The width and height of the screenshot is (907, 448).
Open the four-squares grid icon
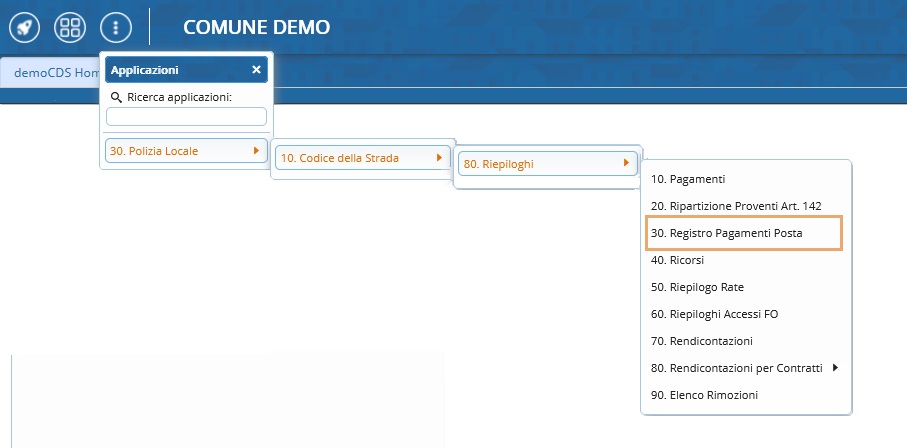(x=70, y=27)
